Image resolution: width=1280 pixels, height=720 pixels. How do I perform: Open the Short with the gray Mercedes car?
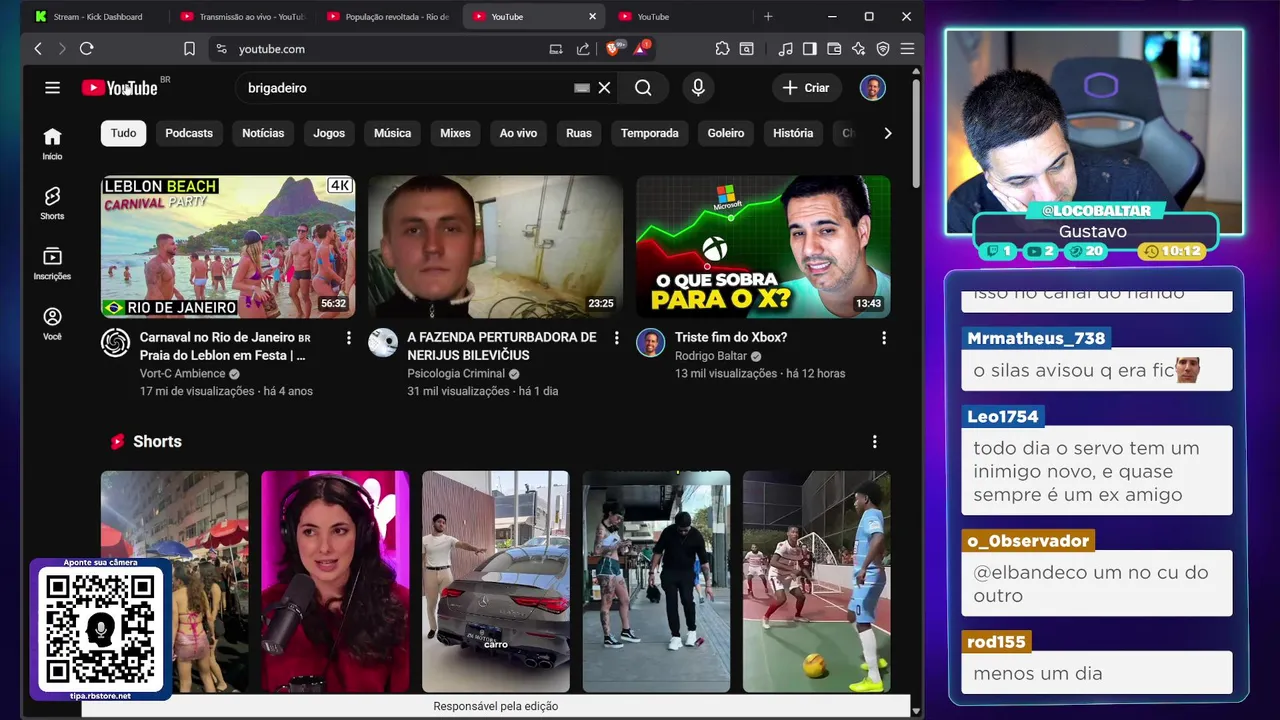click(x=495, y=582)
